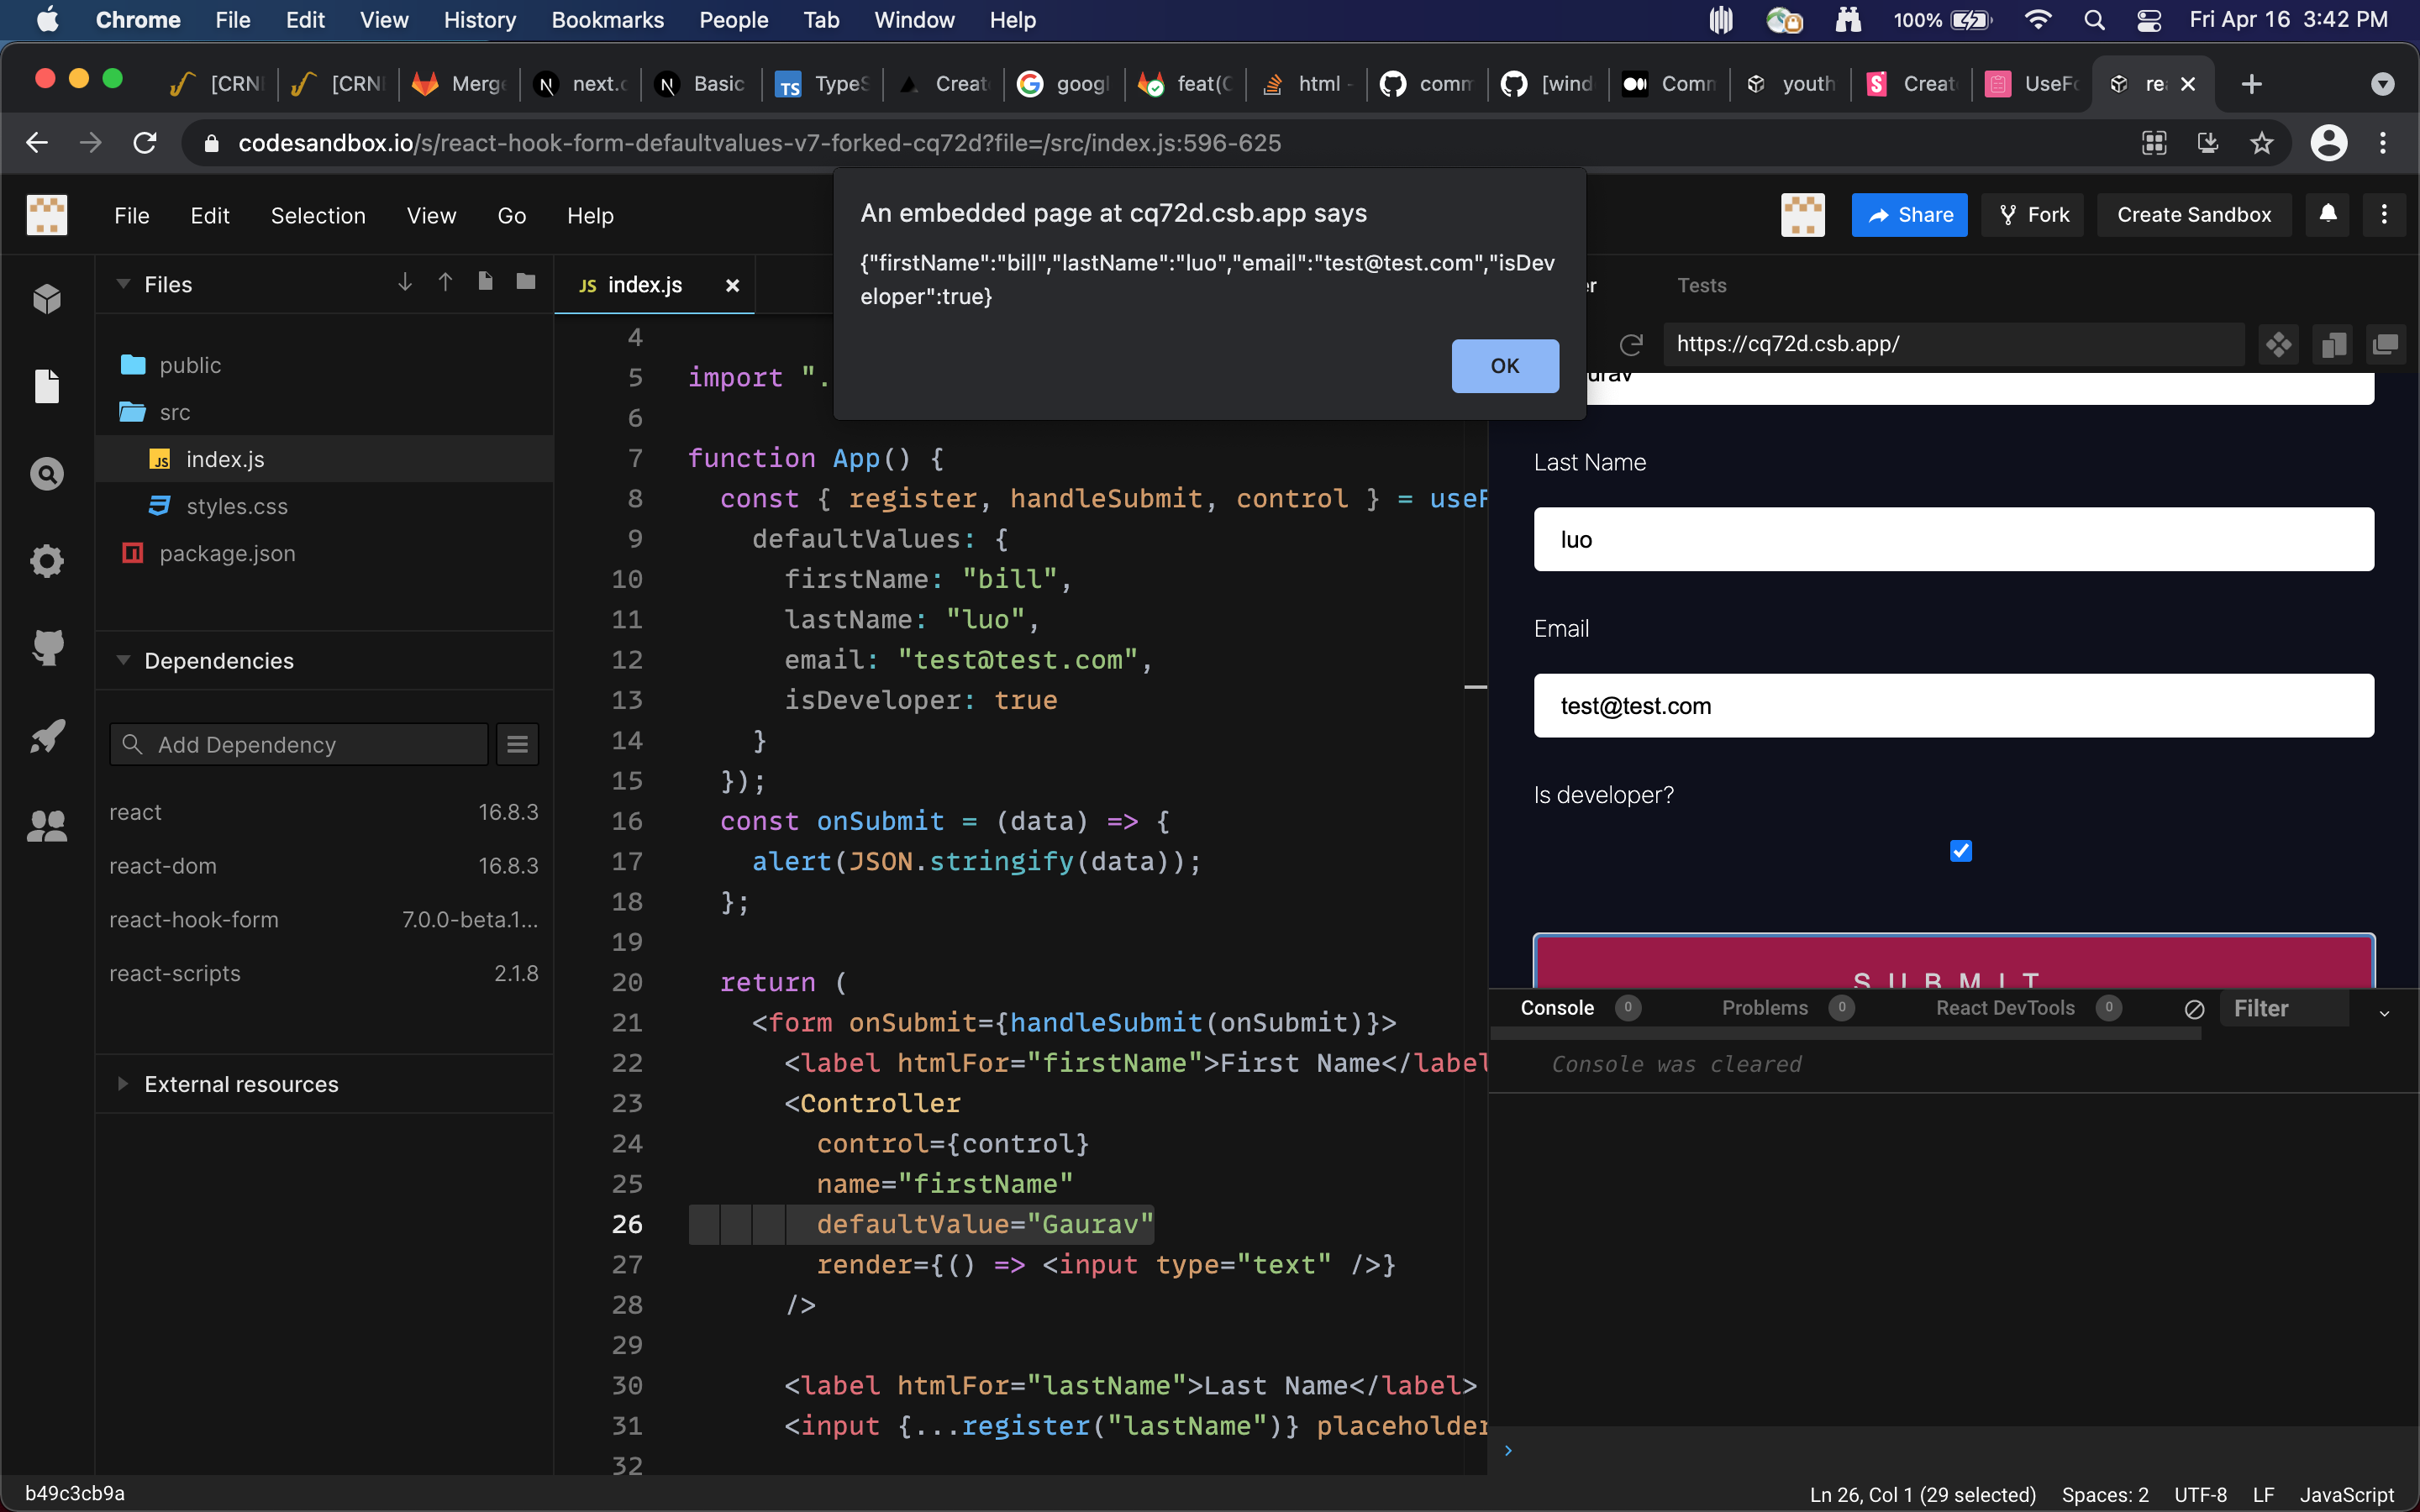Open the Explorer files icon in sidebar

click(x=47, y=386)
